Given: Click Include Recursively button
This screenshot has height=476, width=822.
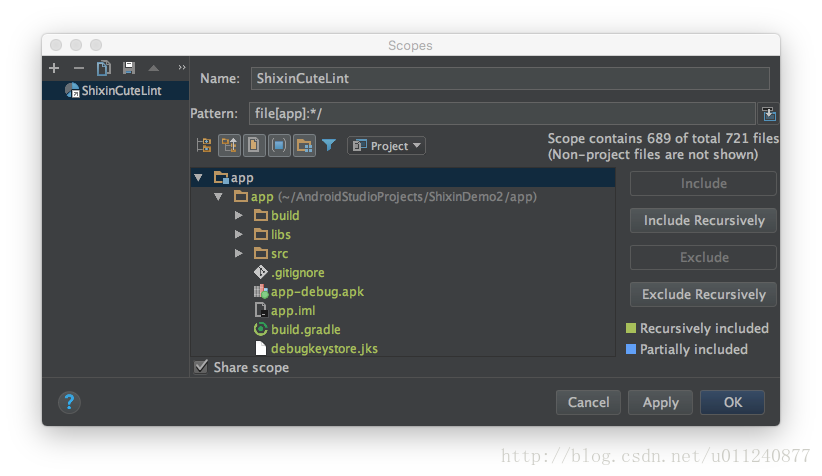Looking at the screenshot, I should click(703, 220).
